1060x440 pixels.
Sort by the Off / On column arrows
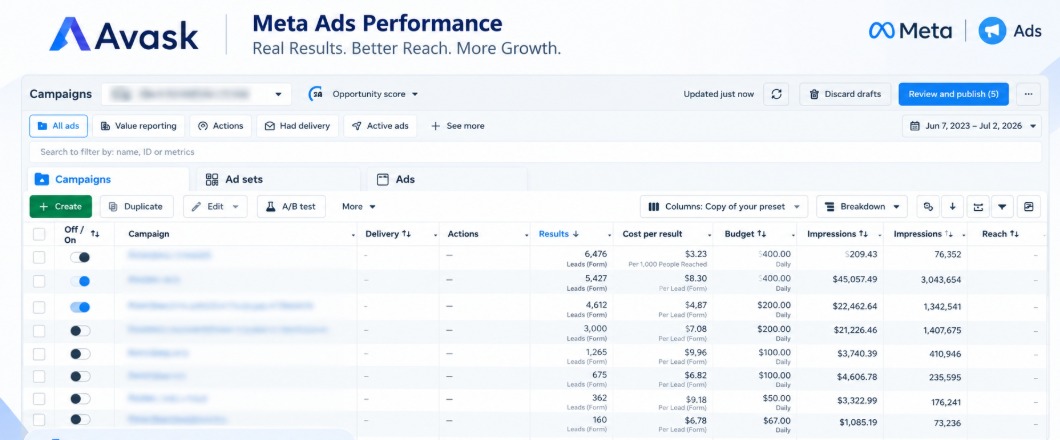[95, 234]
